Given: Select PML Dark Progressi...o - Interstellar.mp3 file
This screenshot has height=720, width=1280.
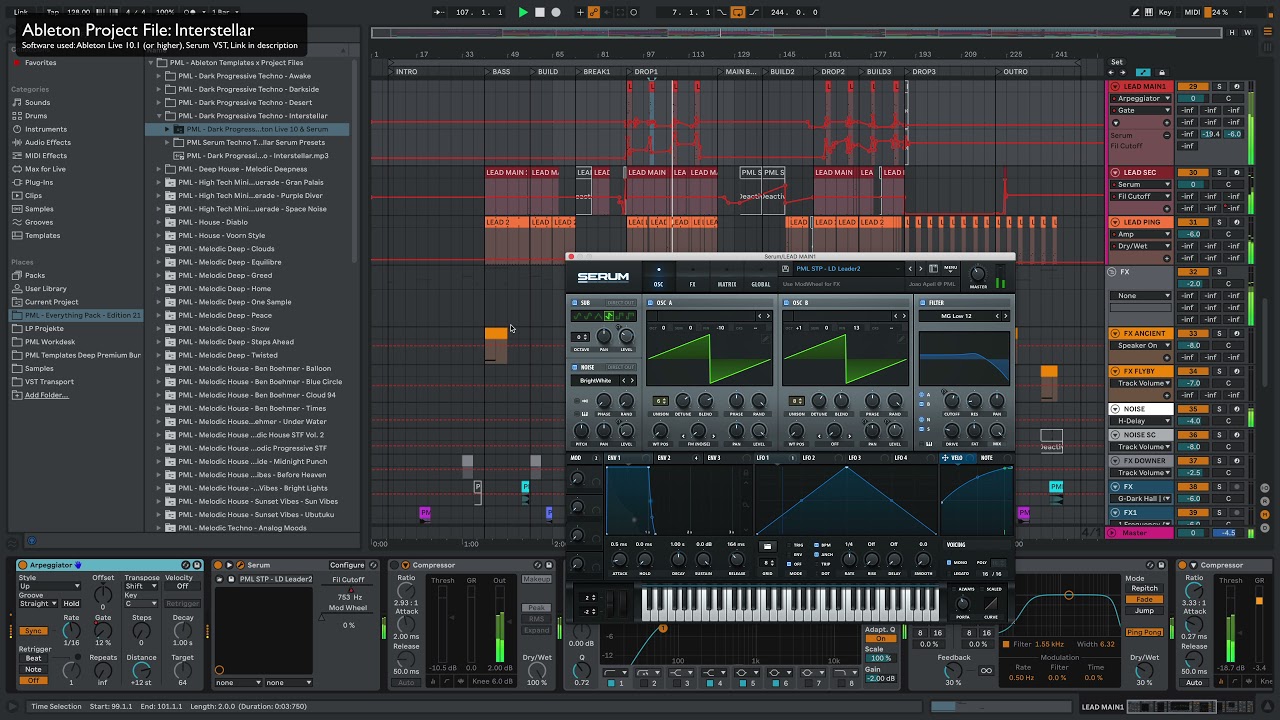Looking at the screenshot, I should [257, 156].
